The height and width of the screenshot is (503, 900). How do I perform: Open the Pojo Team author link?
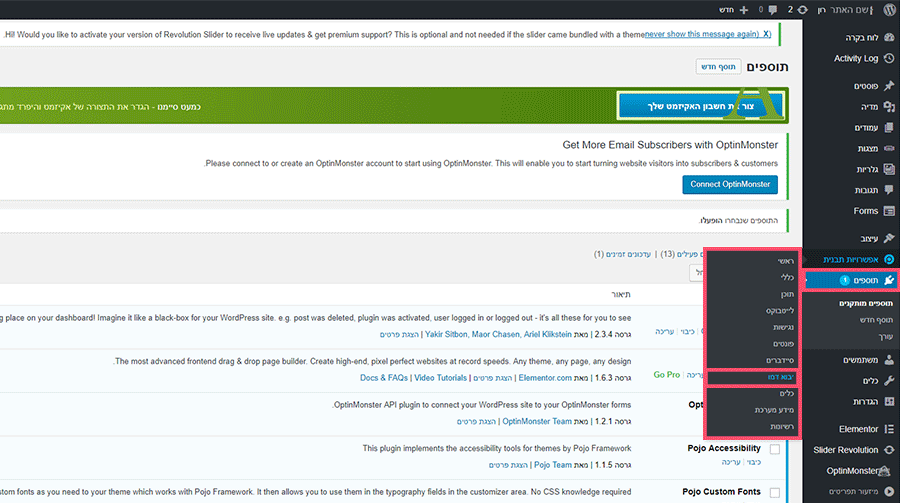click(553, 465)
